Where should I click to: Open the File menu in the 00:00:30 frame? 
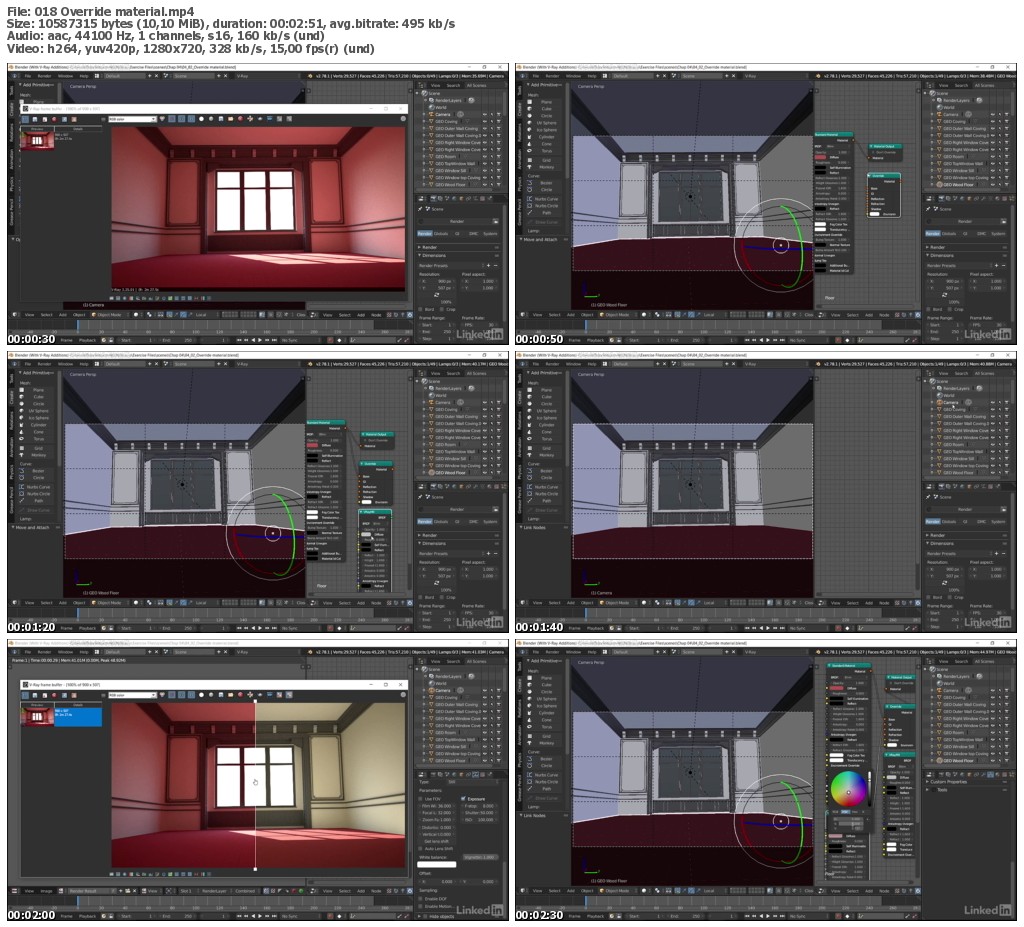point(27,76)
